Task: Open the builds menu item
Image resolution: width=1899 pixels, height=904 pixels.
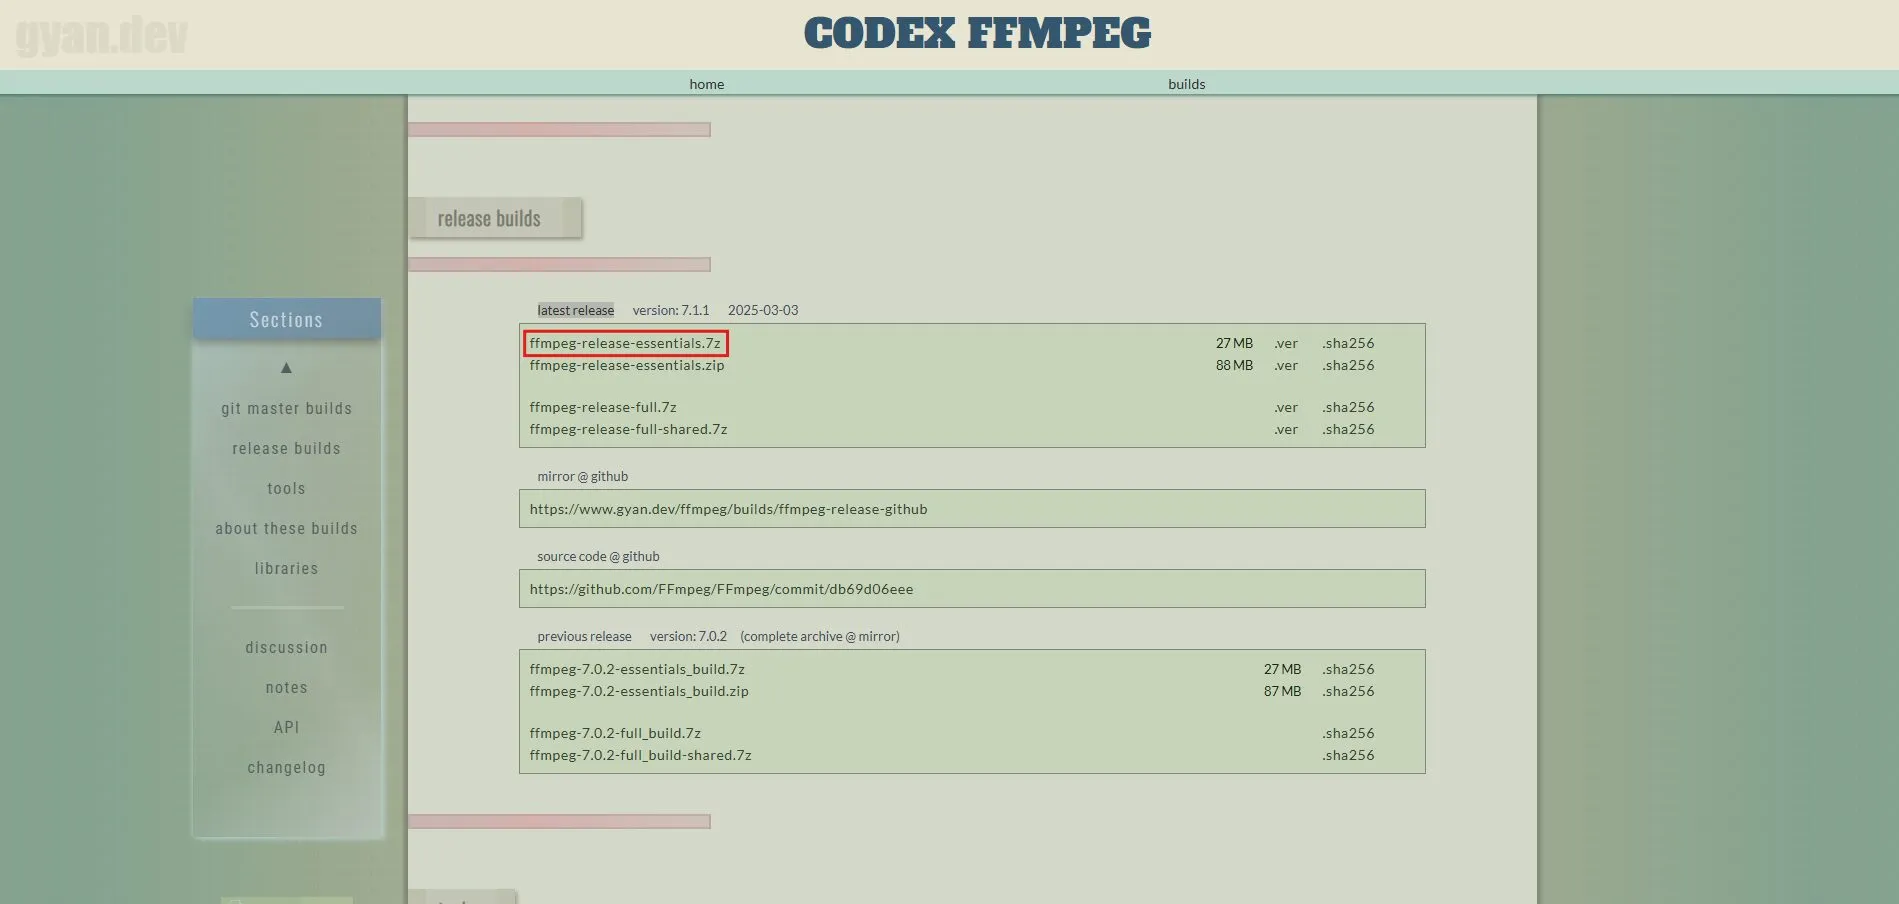Action: coord(1186,84)
